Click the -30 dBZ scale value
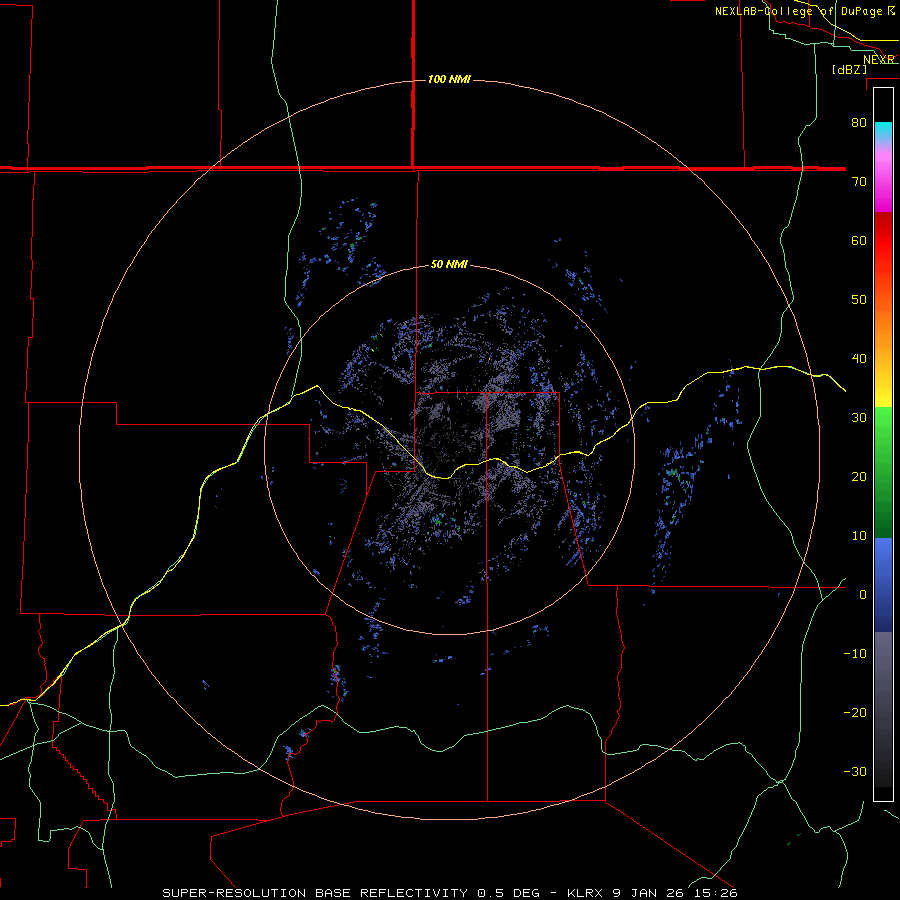The width and height of the screenshot is (900, 900). (855, 771)
